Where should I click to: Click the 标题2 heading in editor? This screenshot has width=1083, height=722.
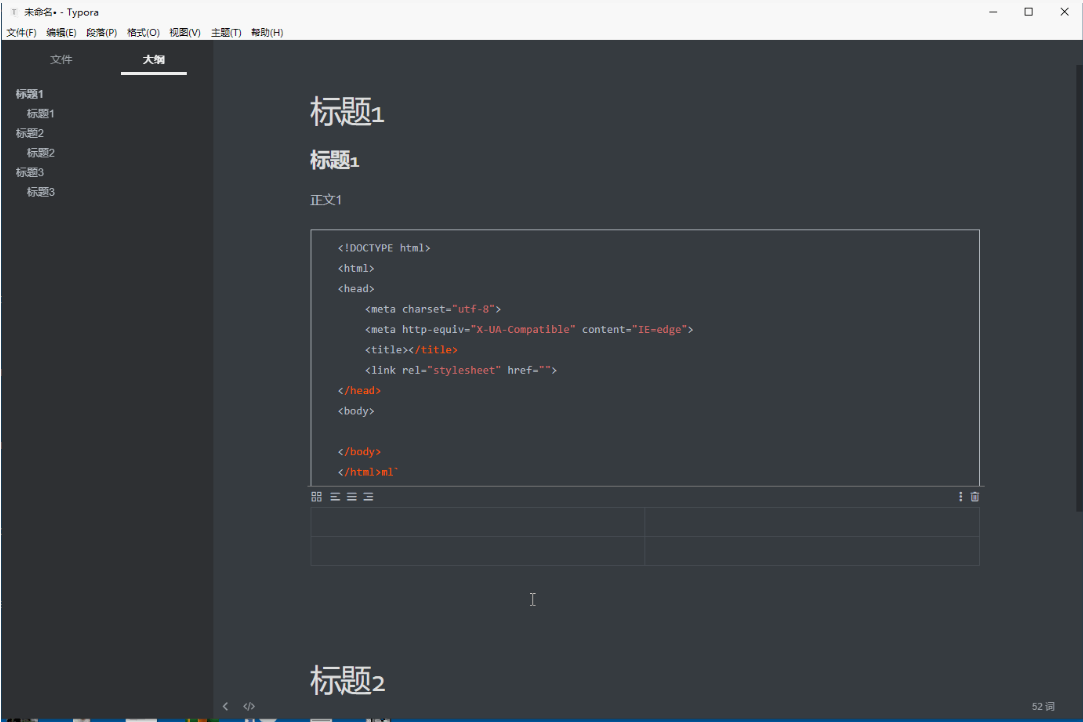[347, 681]
